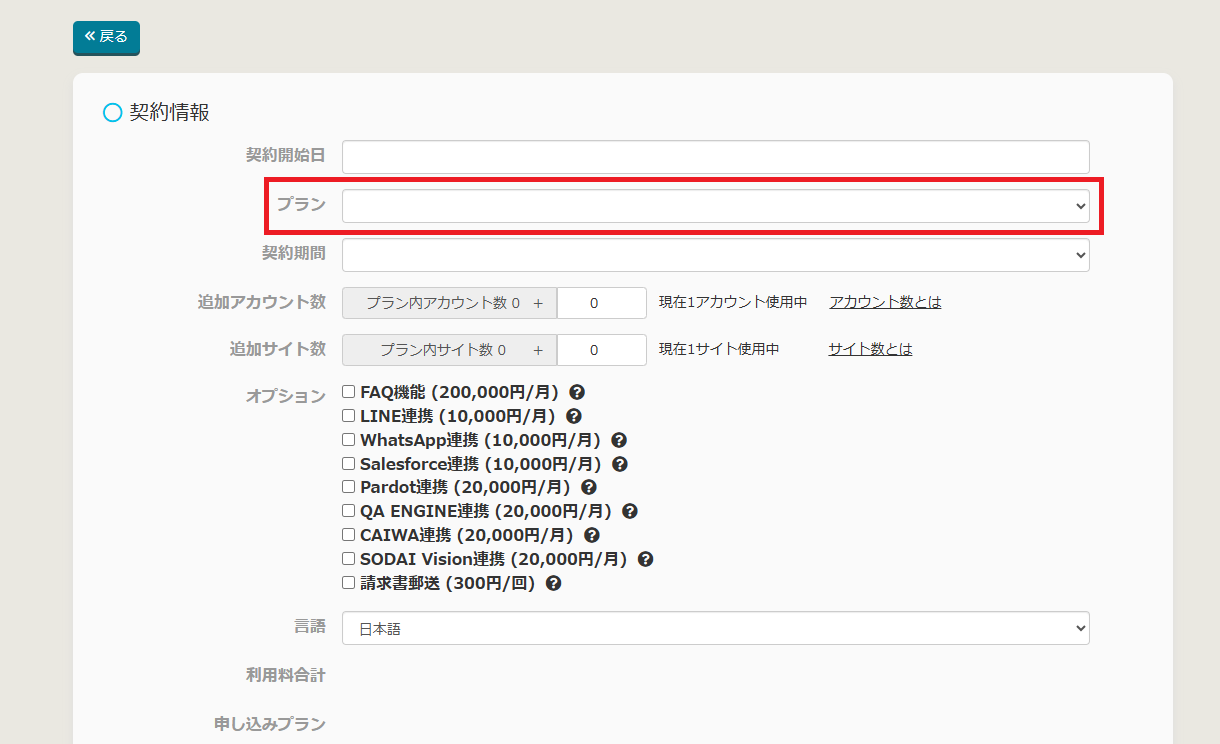Click help icon next to FAQ機能
Screen dimensions: 1220x744
point(577,392)
